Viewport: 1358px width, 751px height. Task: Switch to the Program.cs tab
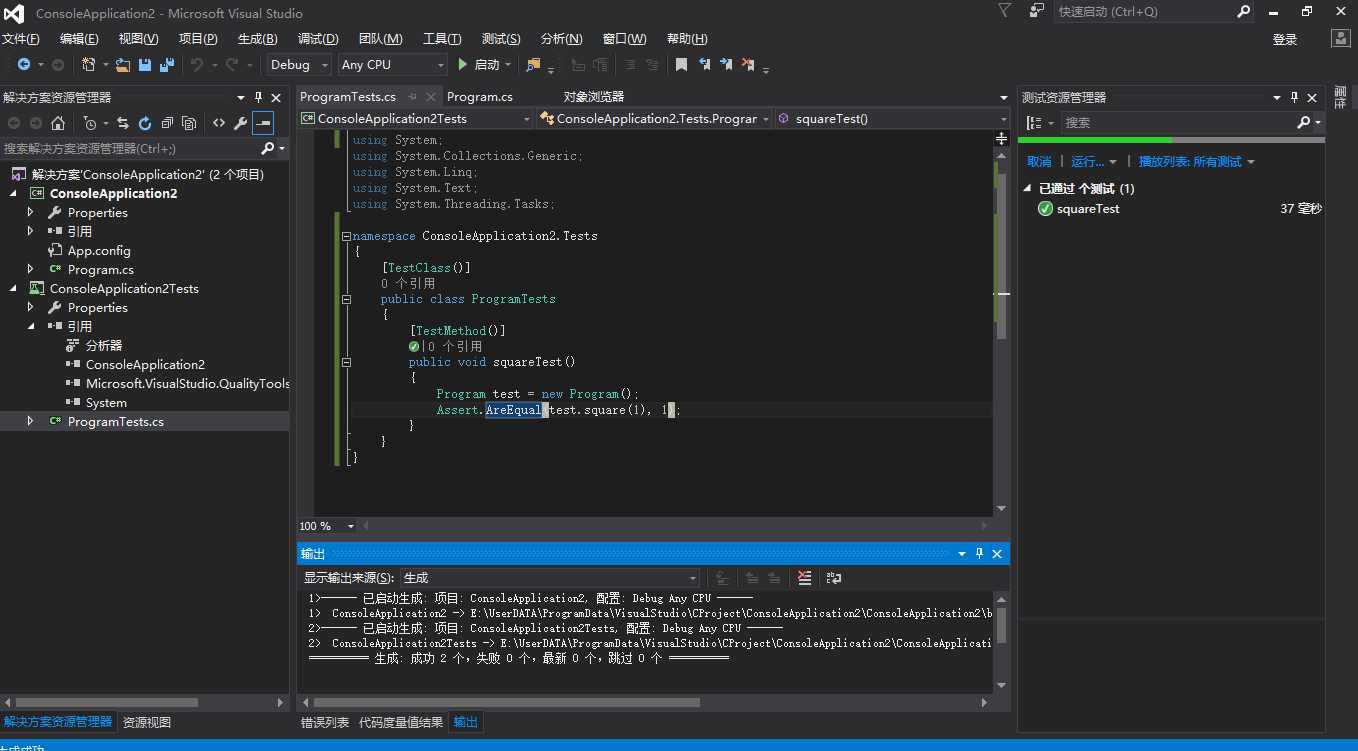pos(480,97)
